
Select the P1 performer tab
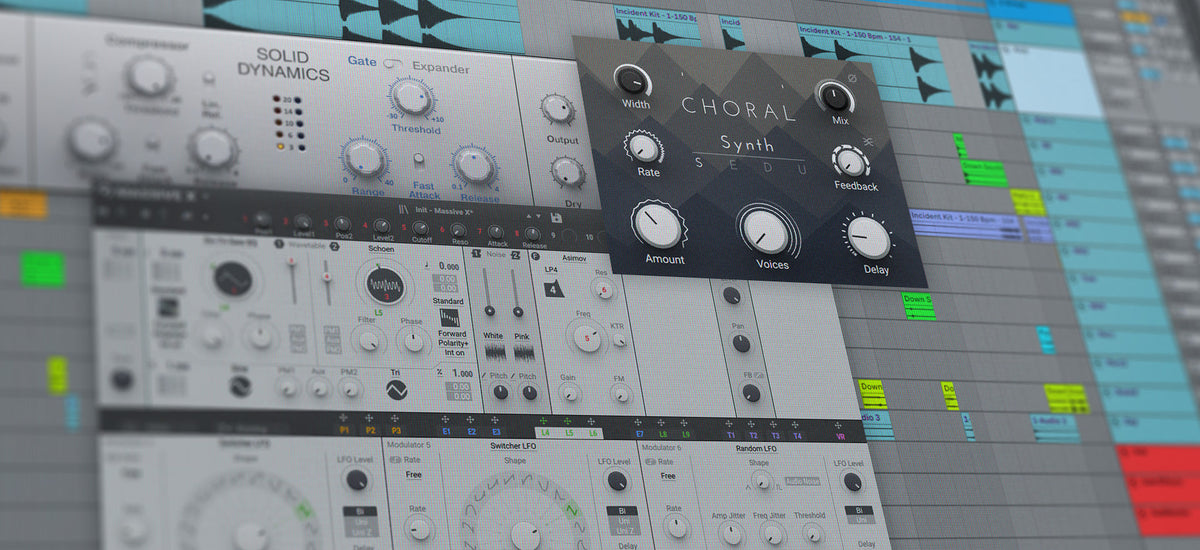click(x=344, y=429)
